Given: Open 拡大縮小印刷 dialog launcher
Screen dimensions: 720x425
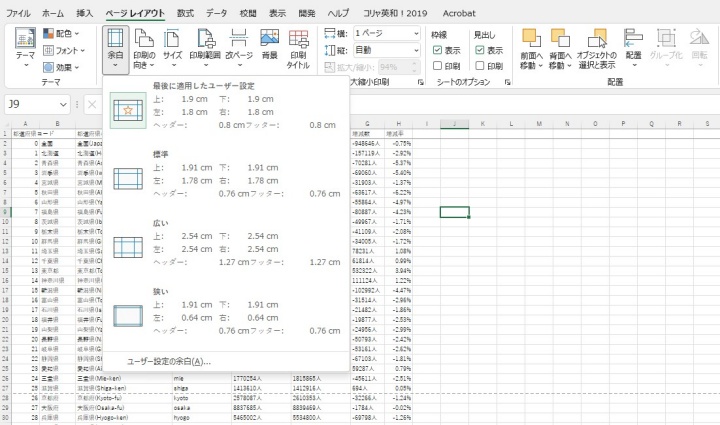Looking at the screenshot, I should coord(420,82).
